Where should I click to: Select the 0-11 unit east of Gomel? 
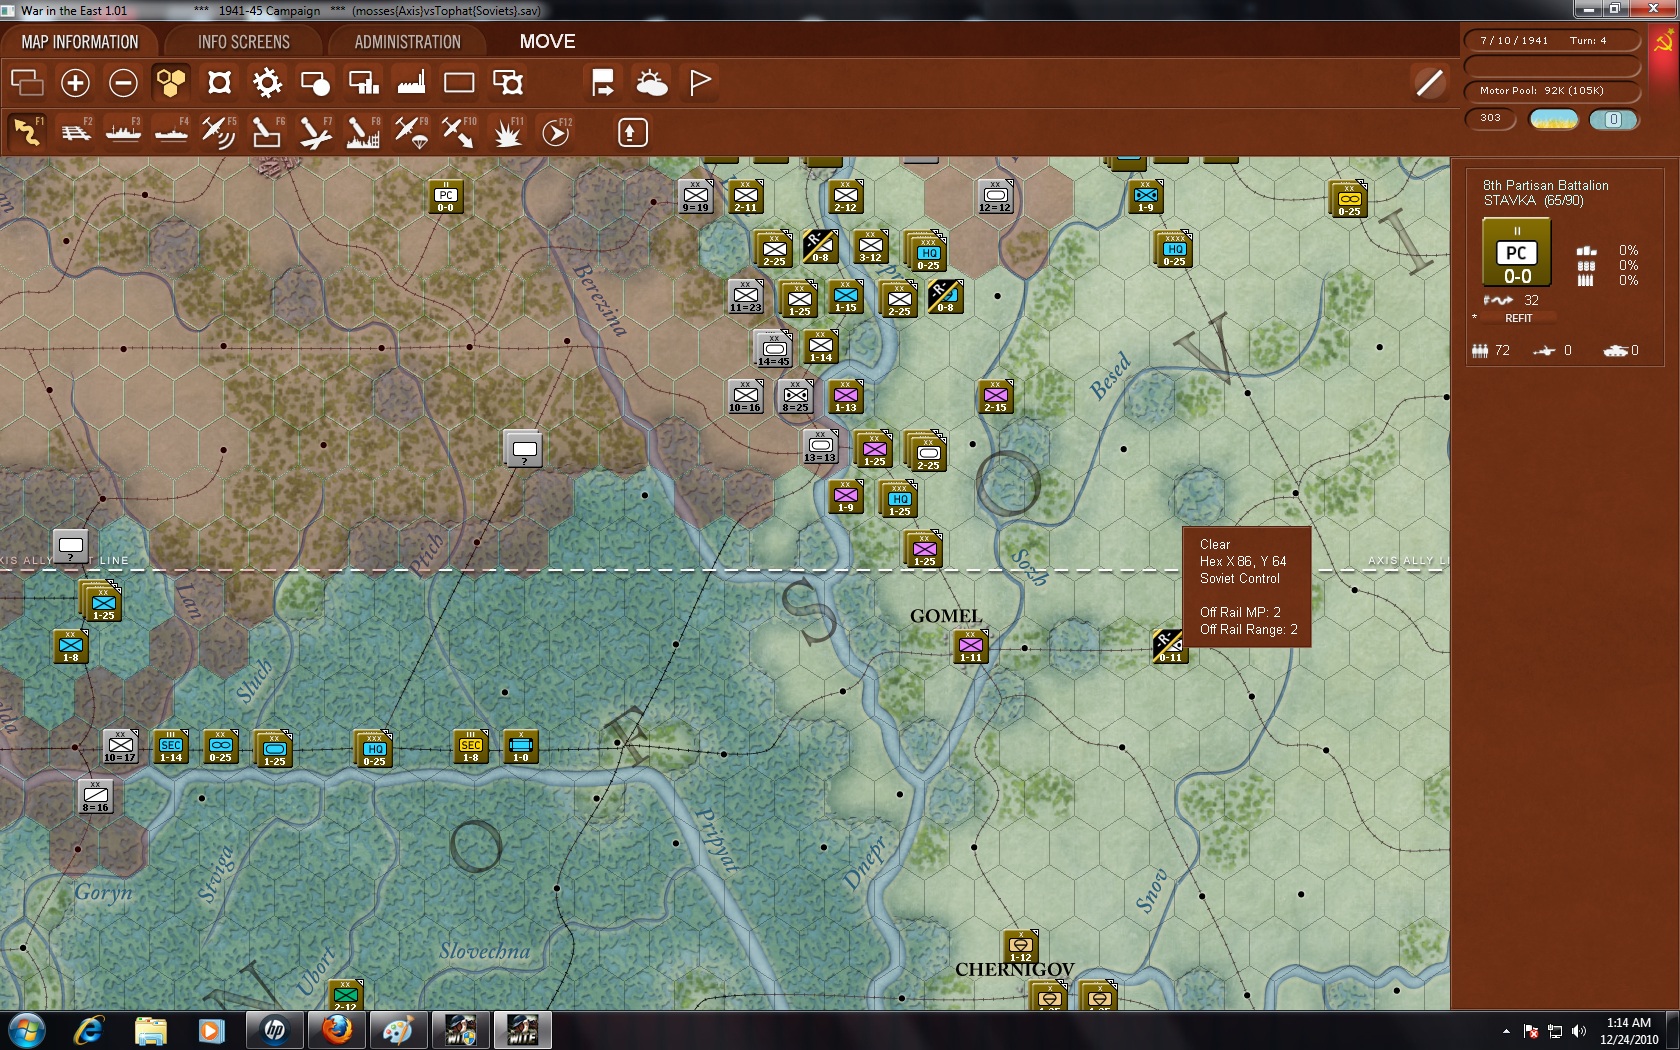point(1170,647)
